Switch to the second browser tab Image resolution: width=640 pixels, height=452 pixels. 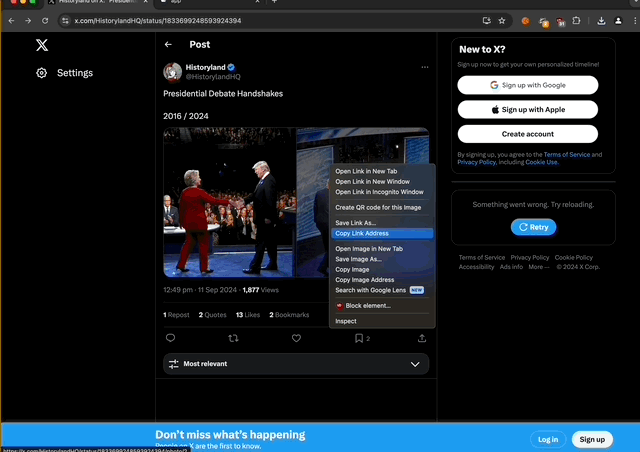click(x=208, y=2)
